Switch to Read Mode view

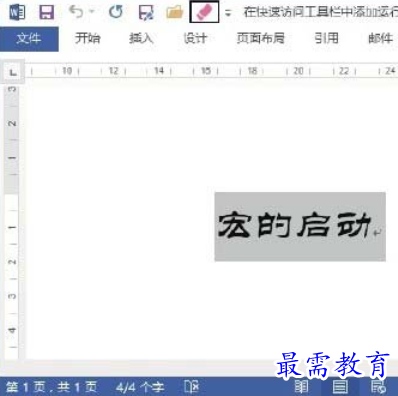(x=302, y=387)
